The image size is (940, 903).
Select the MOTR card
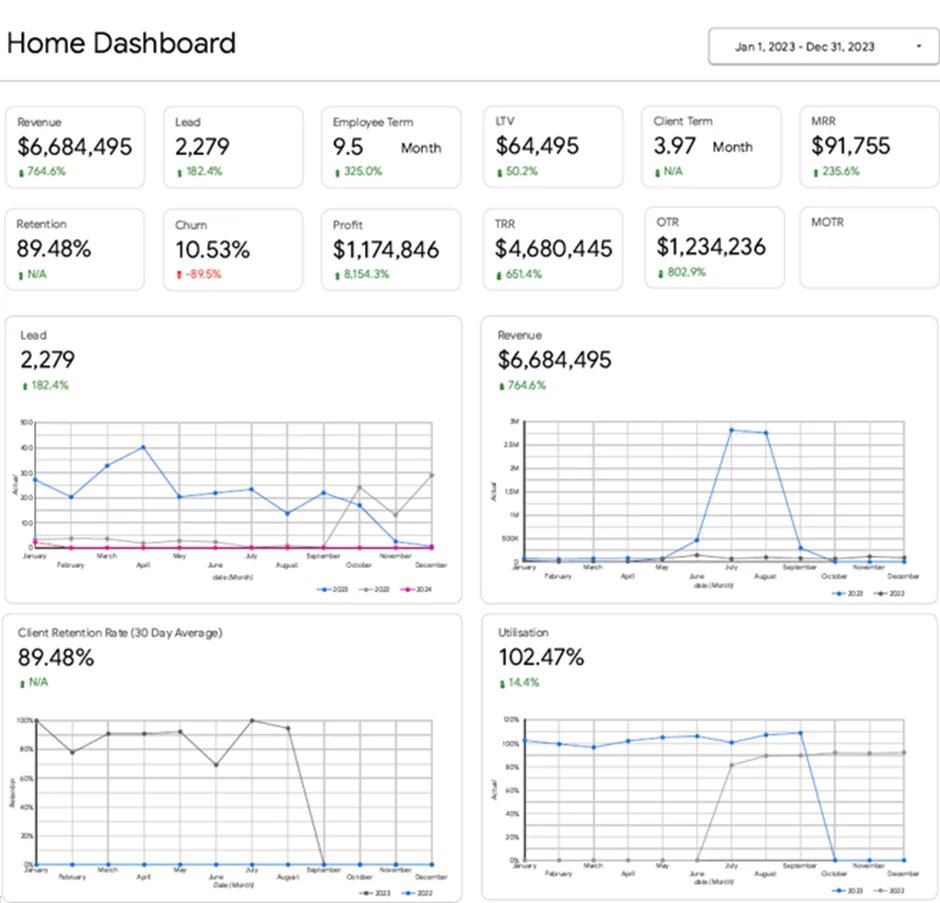pyautogui.click(x=868, y=248)
